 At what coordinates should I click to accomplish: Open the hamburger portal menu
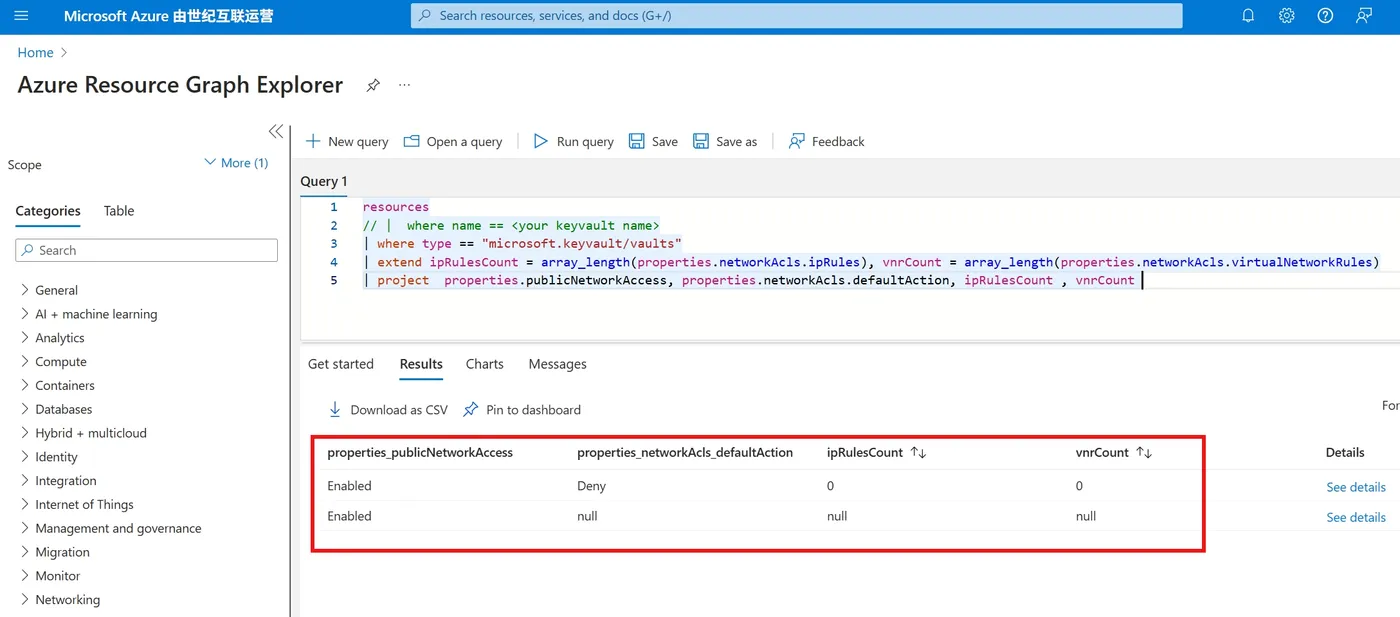22,16
